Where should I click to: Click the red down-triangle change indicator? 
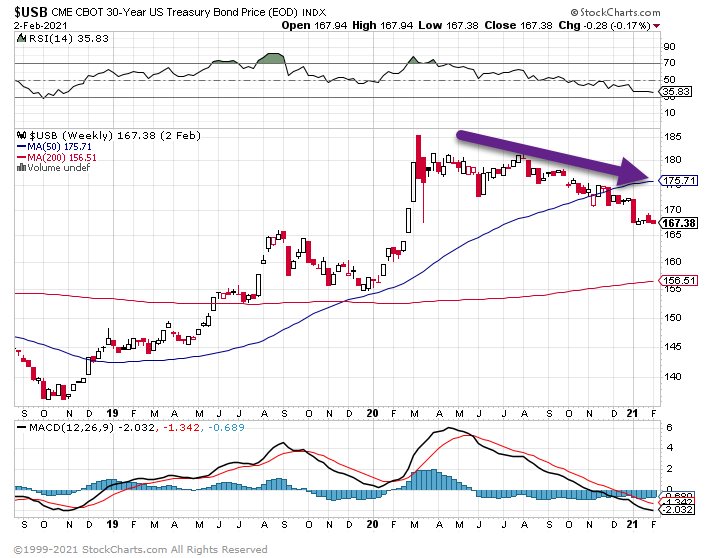[657, 26]
